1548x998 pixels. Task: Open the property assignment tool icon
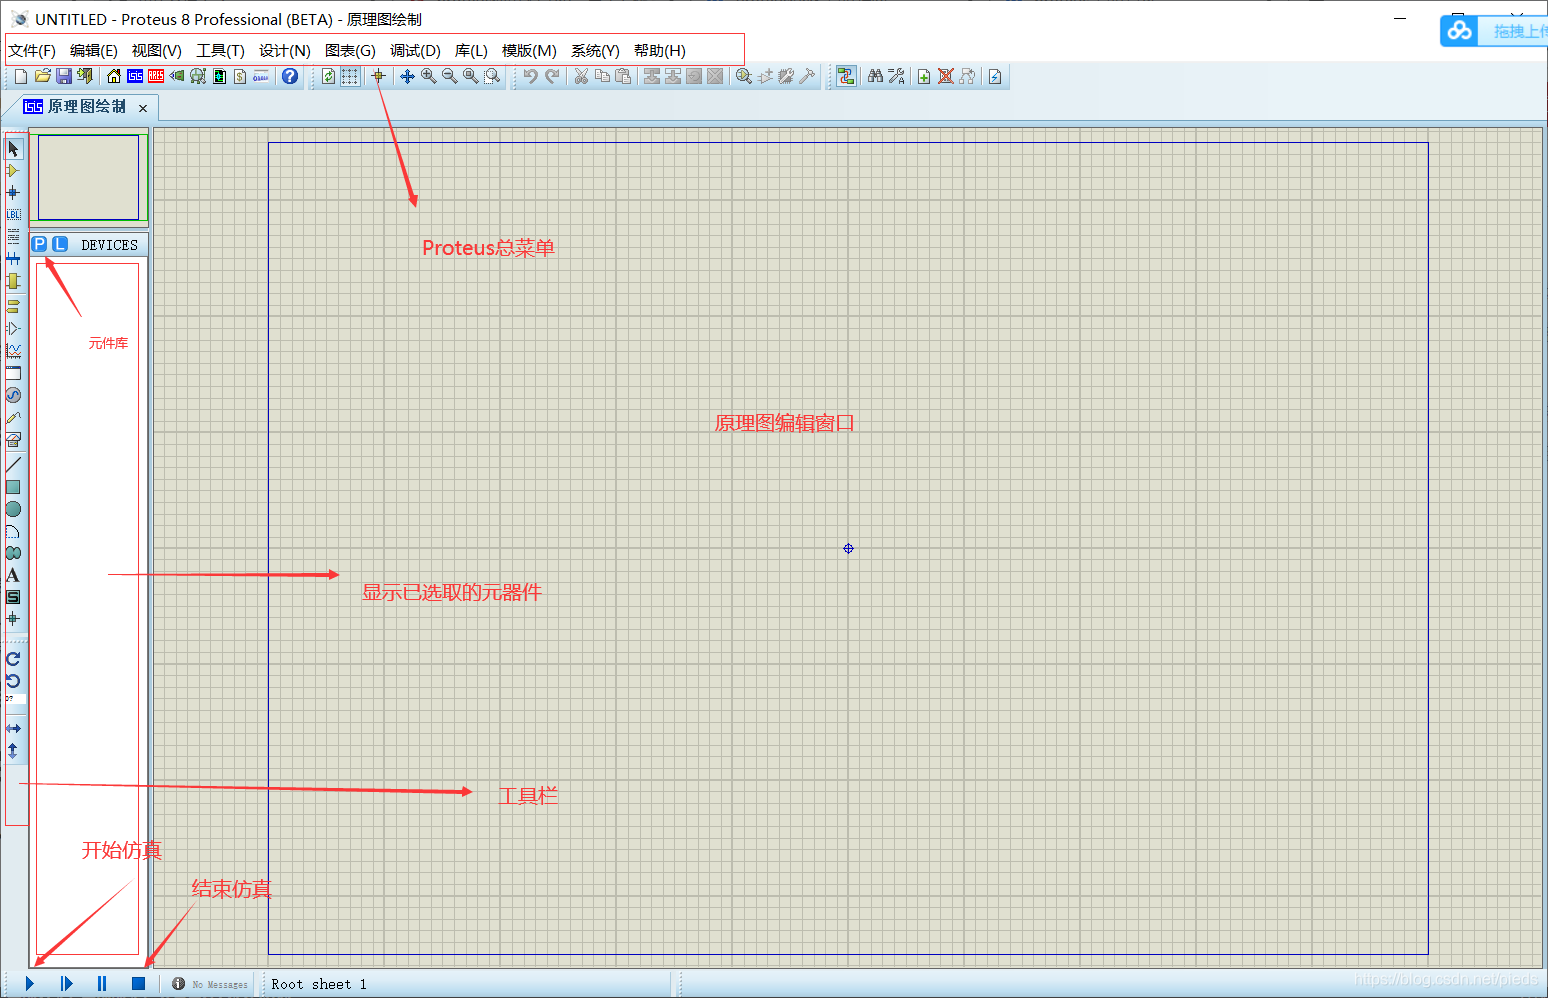[x=897, y=76]
